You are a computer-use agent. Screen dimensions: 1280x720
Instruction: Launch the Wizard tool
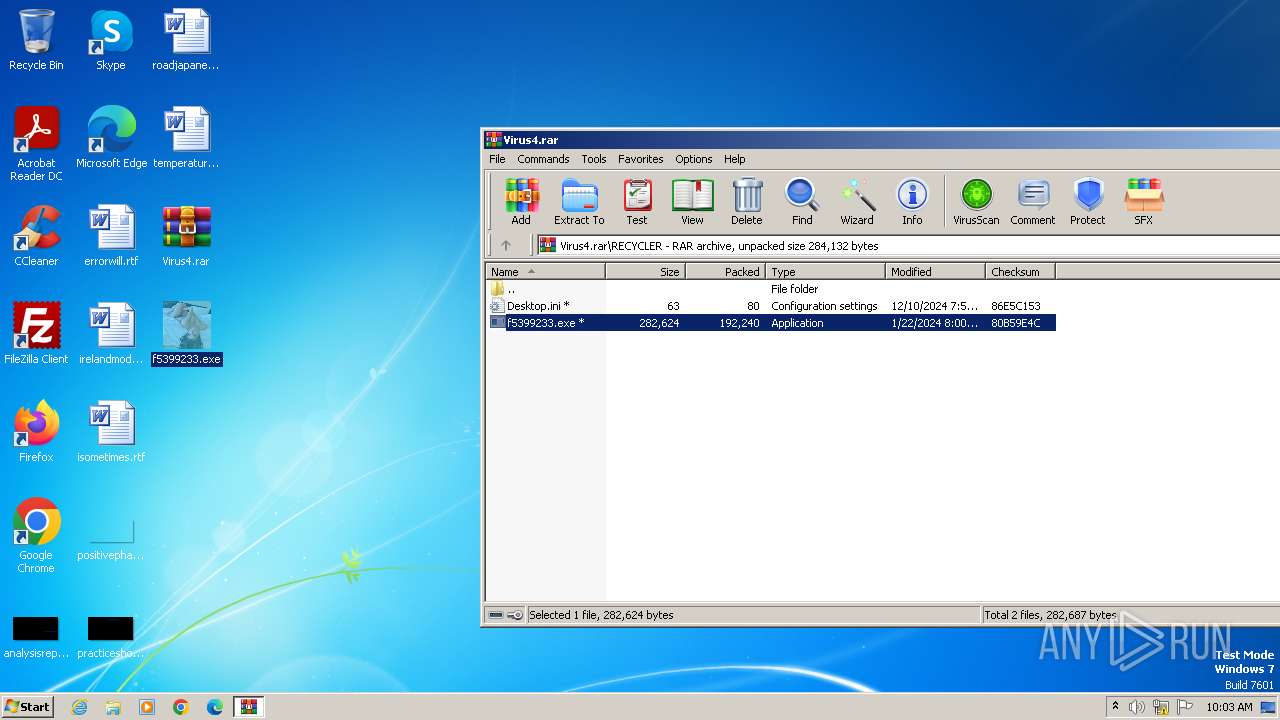pyautogui.click(x=857, y=201)
